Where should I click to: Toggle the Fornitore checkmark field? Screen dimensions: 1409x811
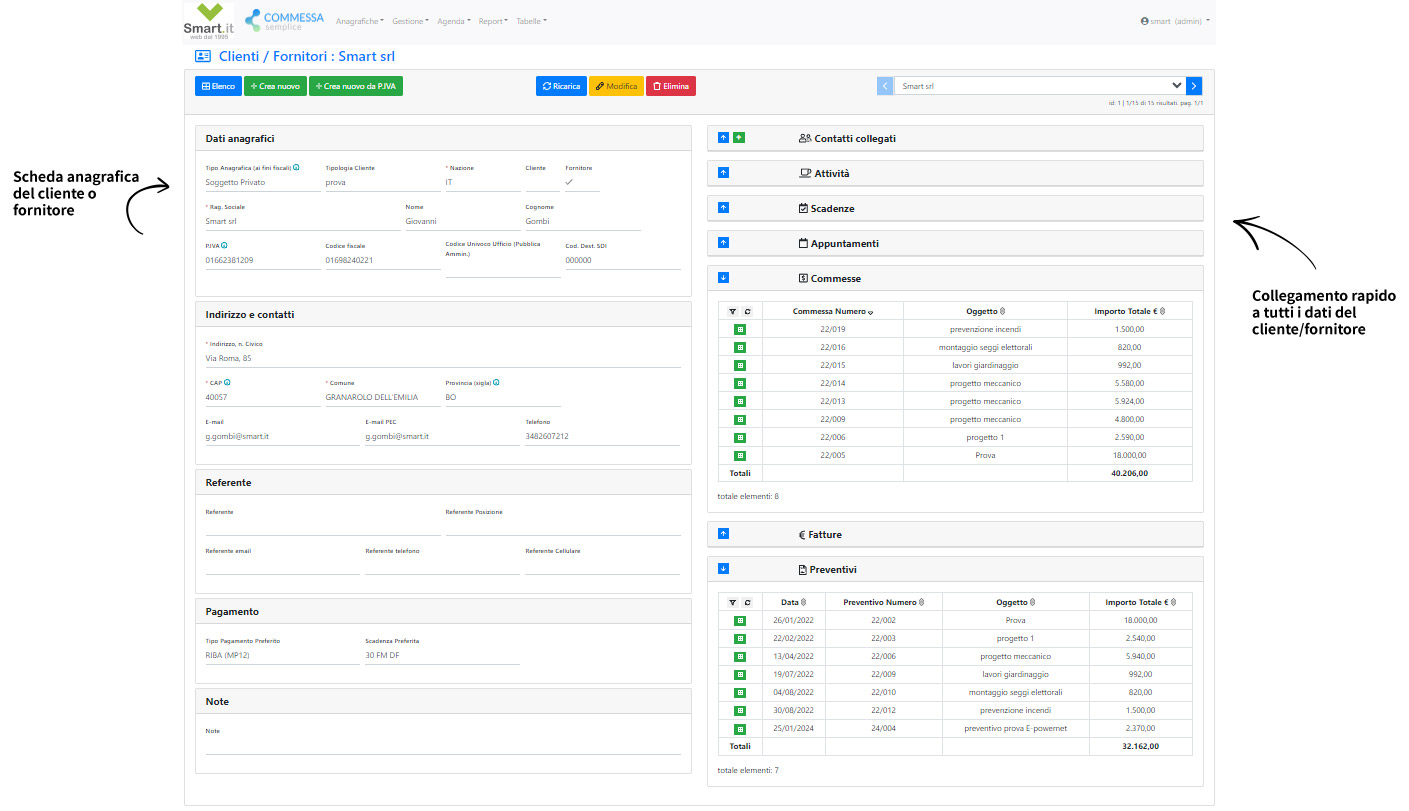click(582, 182)
